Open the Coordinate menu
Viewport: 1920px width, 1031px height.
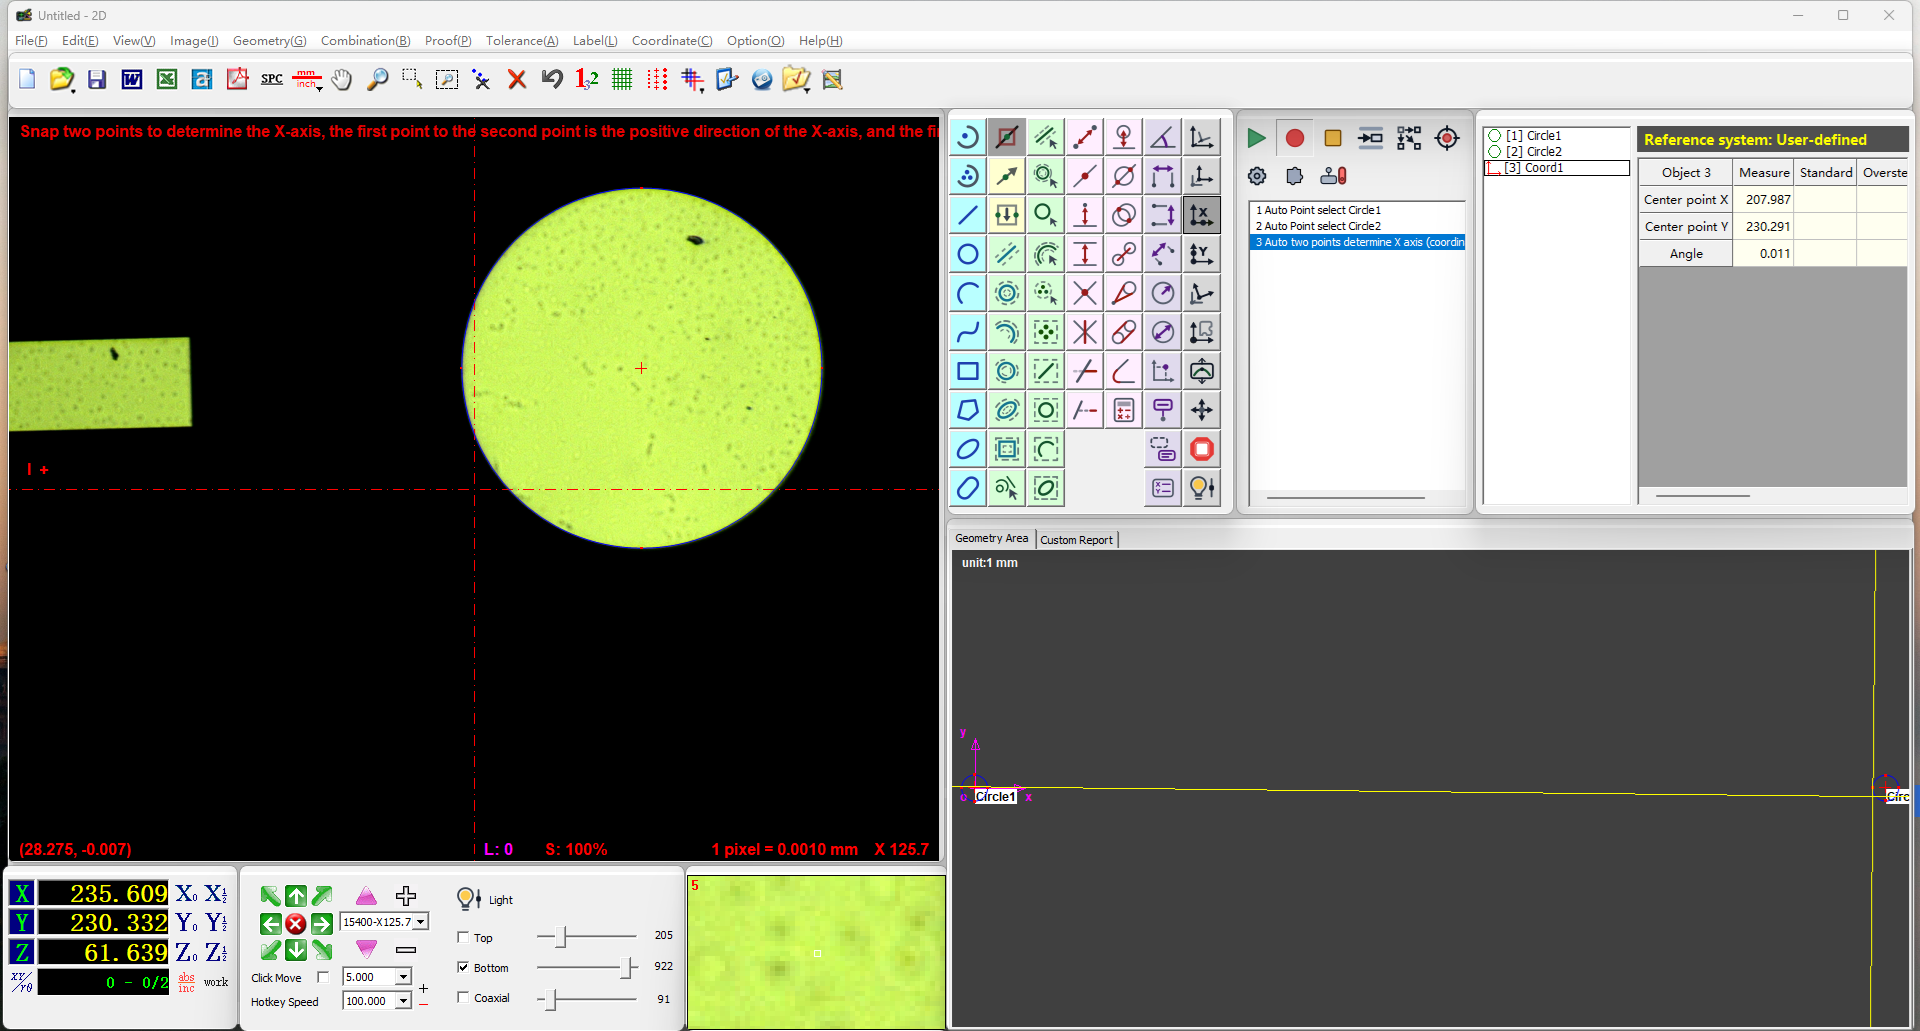[672, 41]
